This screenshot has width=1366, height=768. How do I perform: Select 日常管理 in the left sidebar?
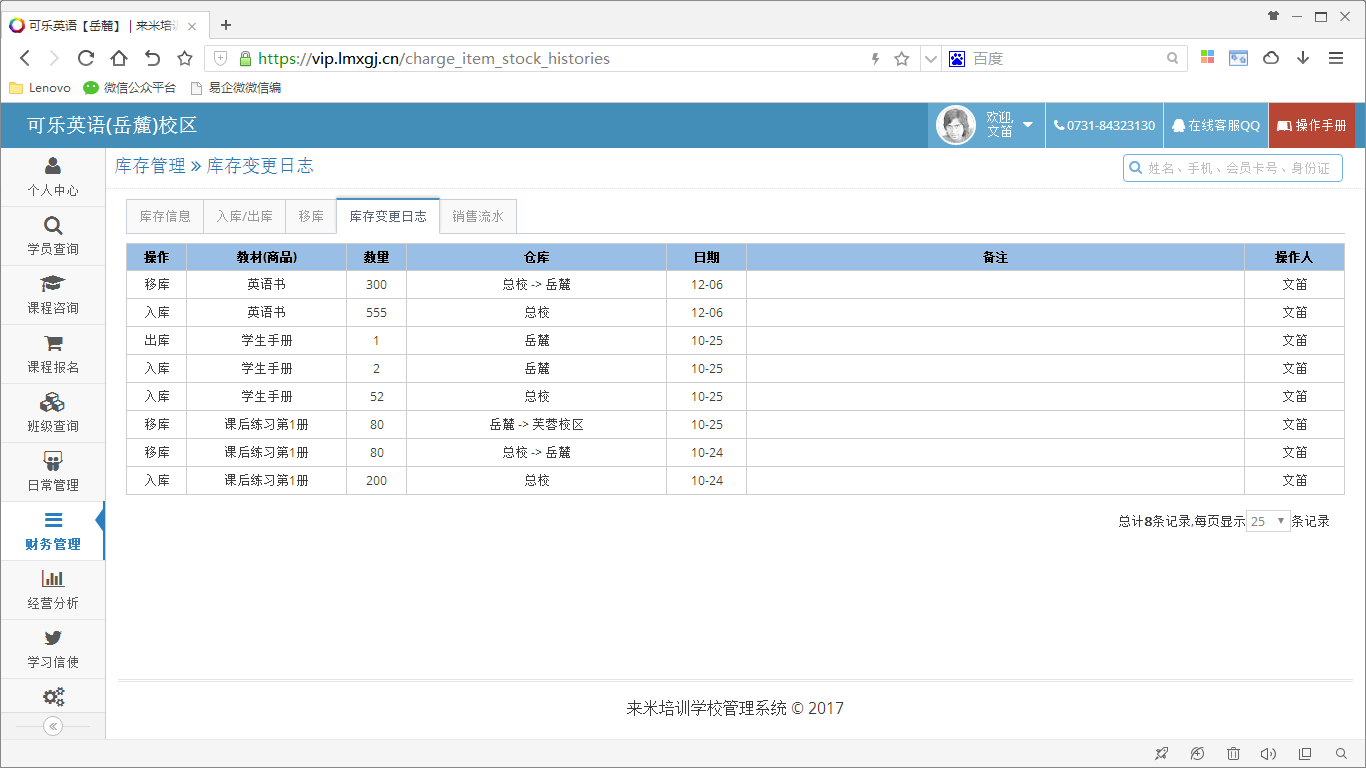[x=52, y=471]
